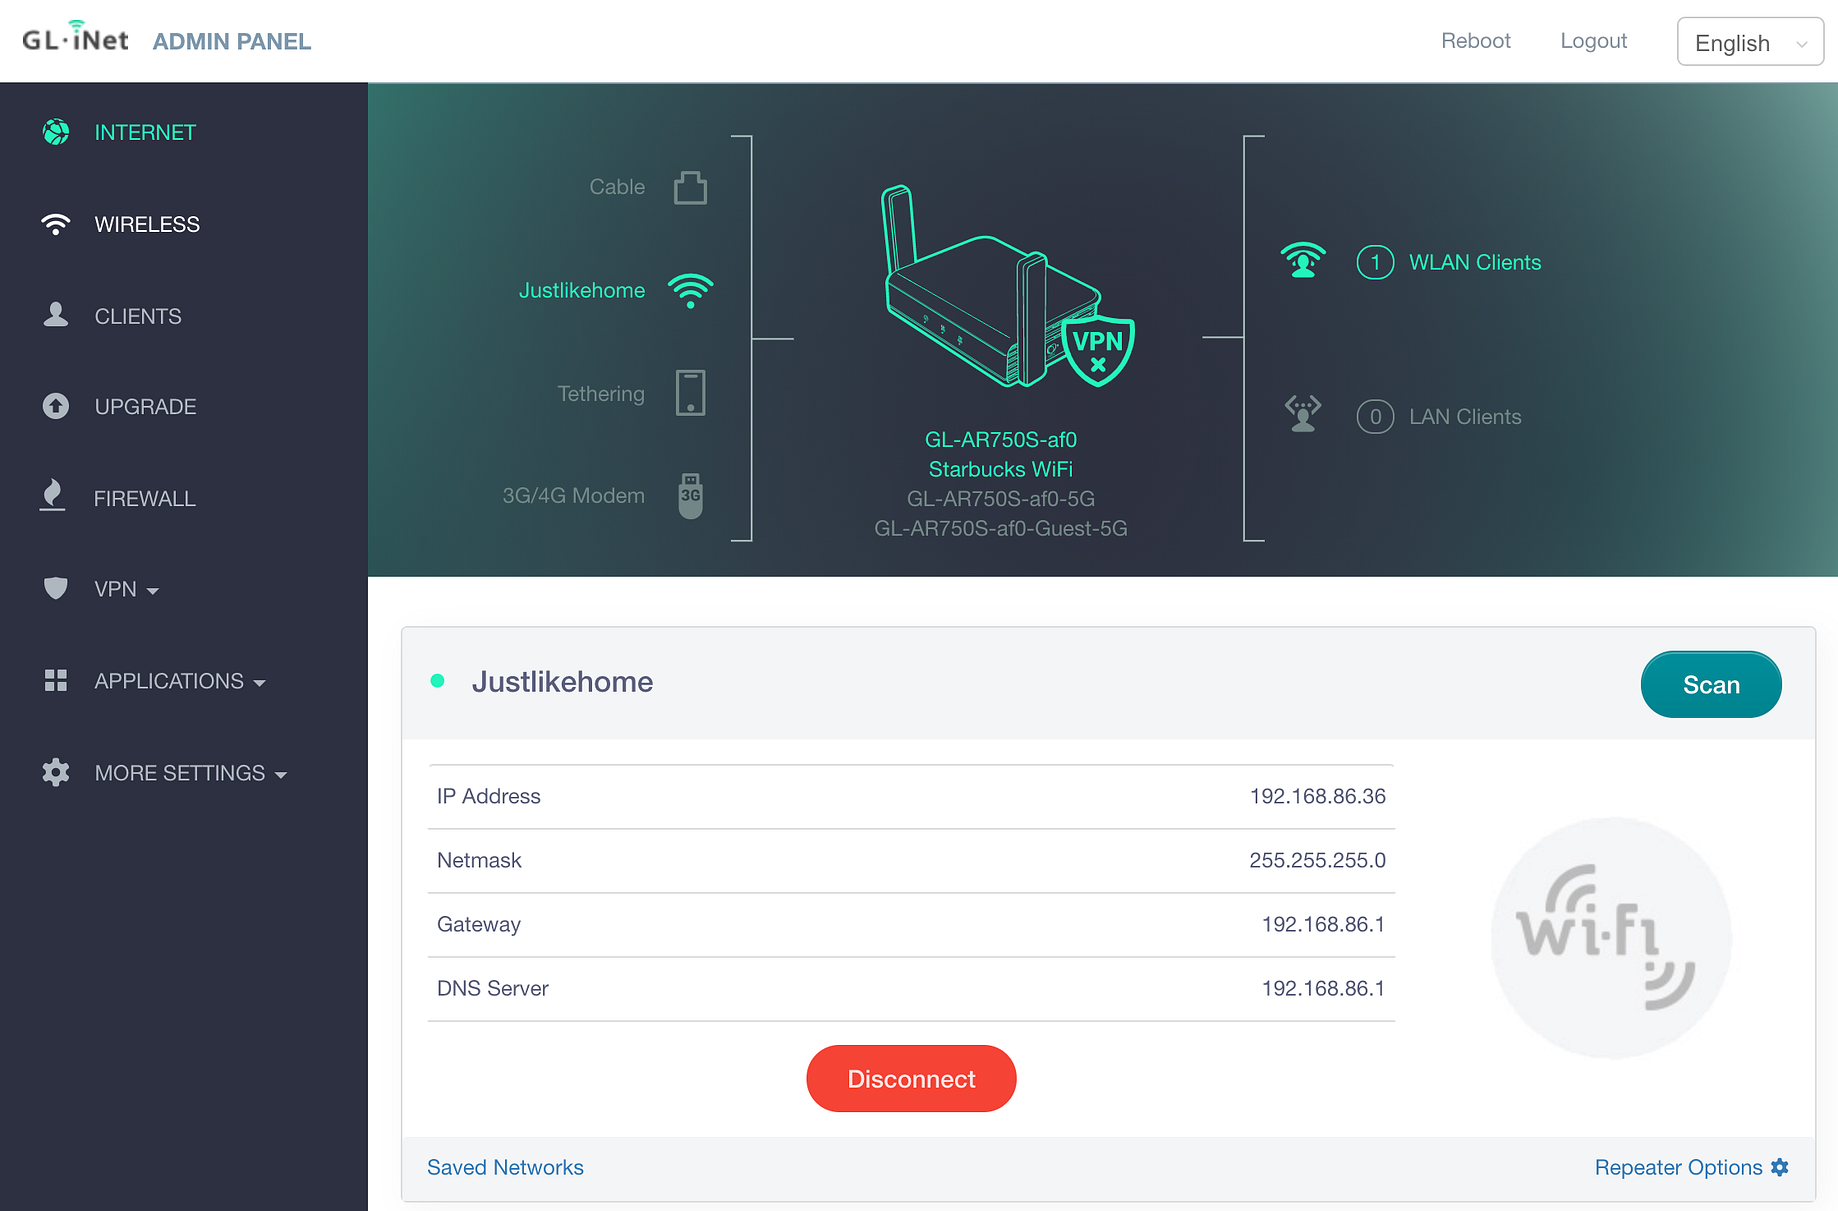
Task: Click the IP Address row label
Action: point(489,796)
